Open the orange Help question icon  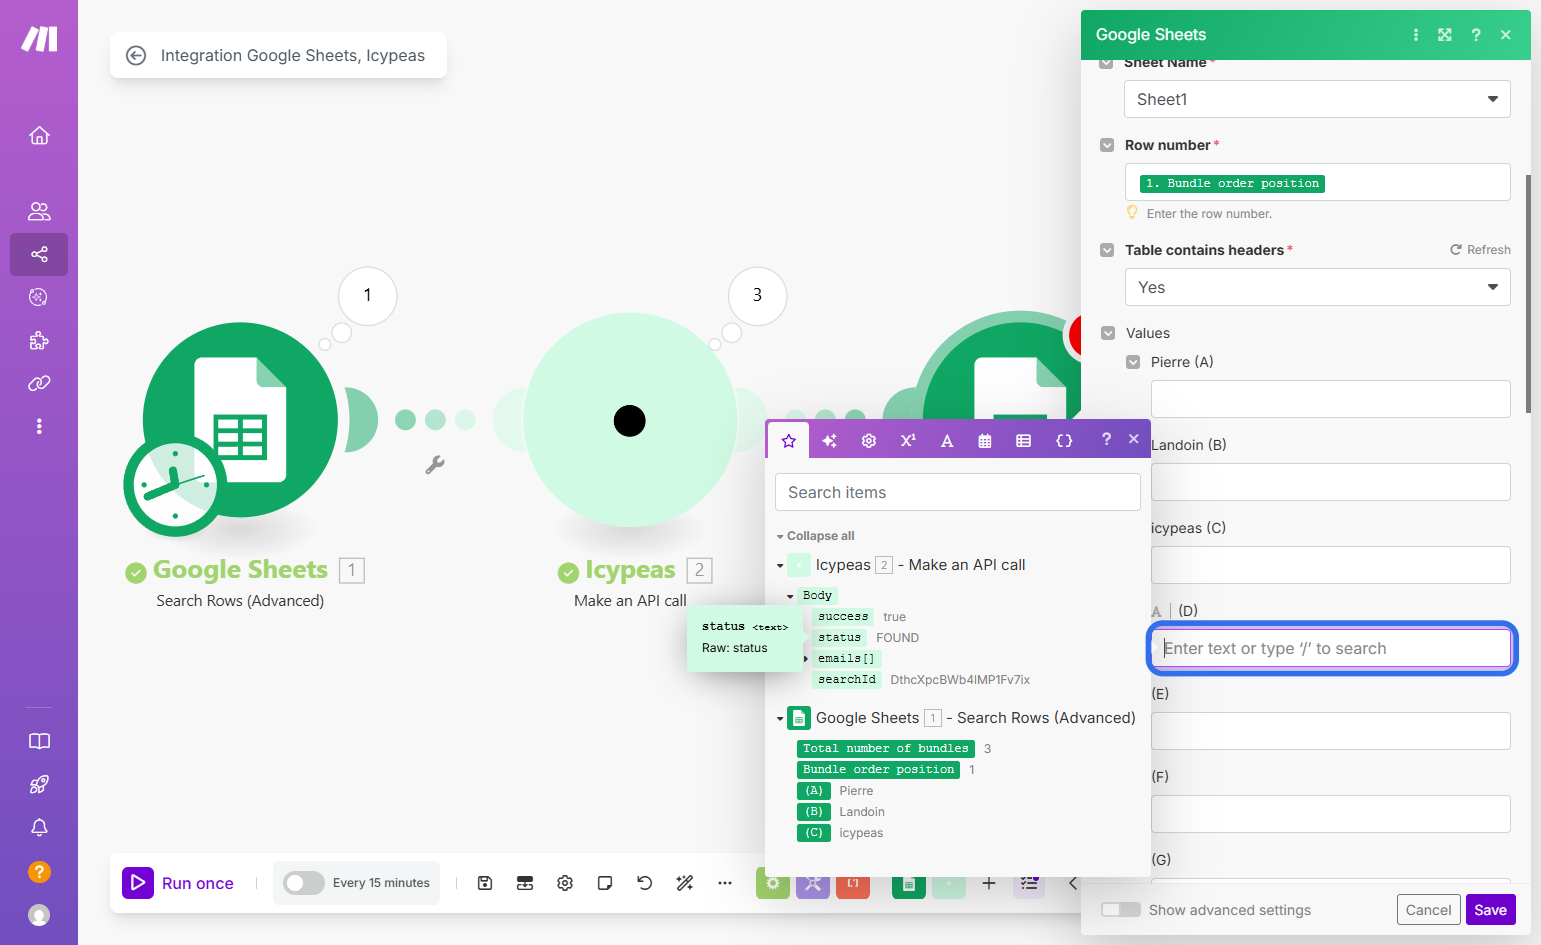tap(39, 872)
